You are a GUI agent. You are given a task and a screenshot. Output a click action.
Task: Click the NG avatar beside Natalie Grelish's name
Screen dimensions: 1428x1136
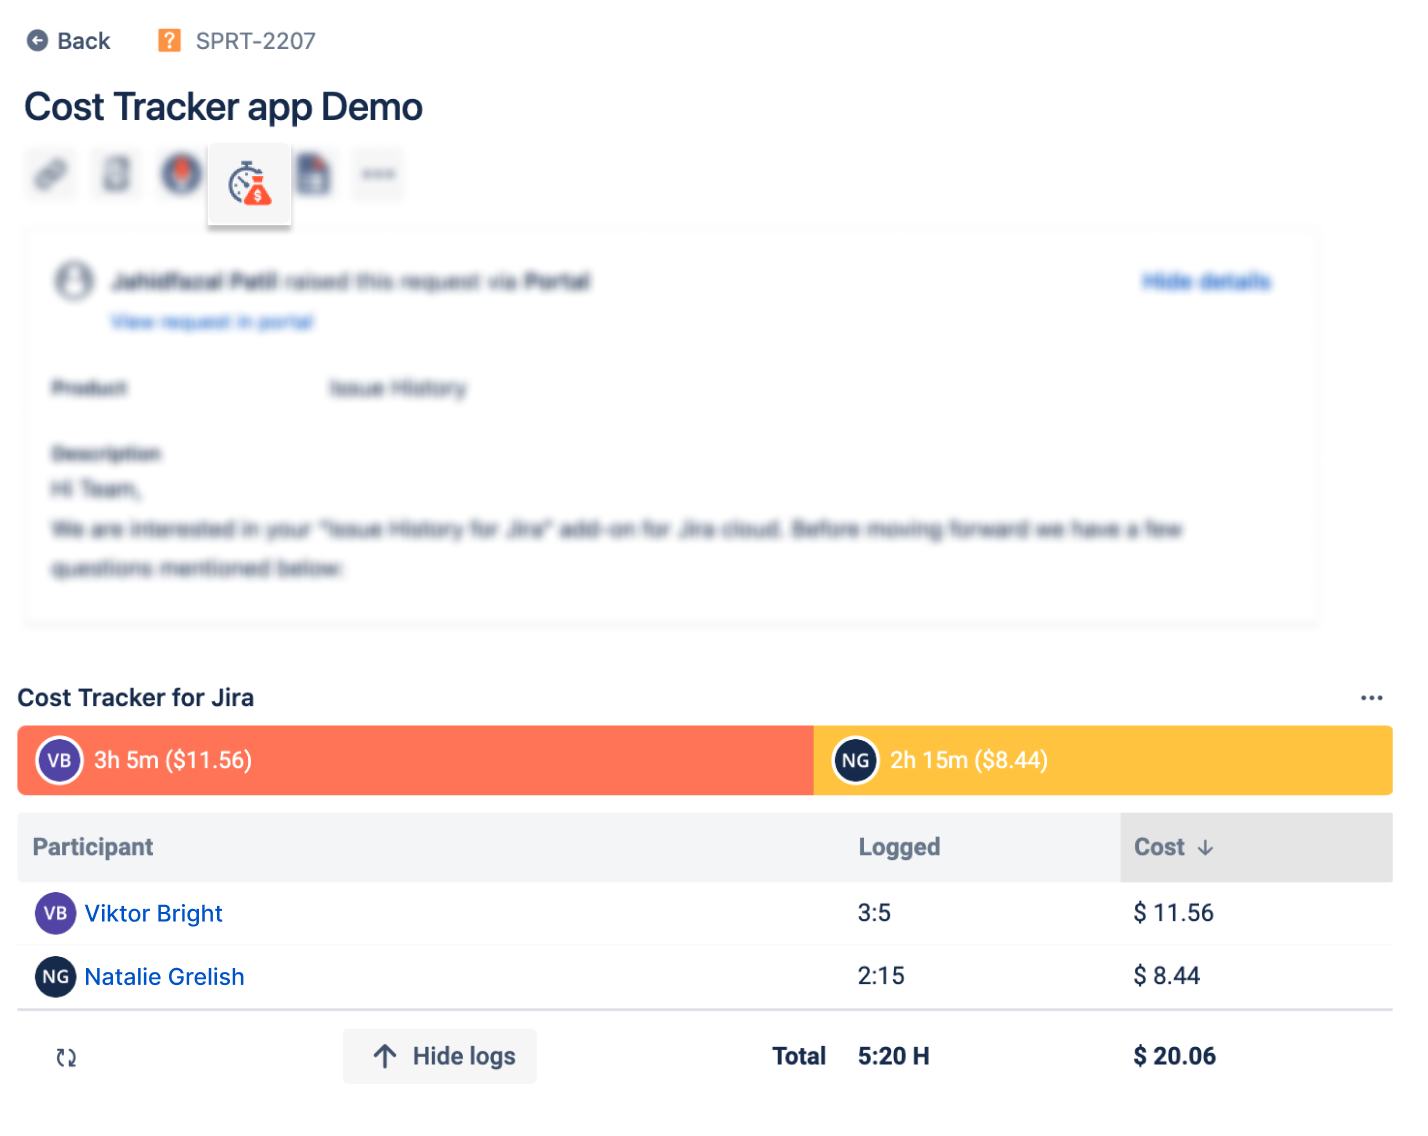[56, 977]
